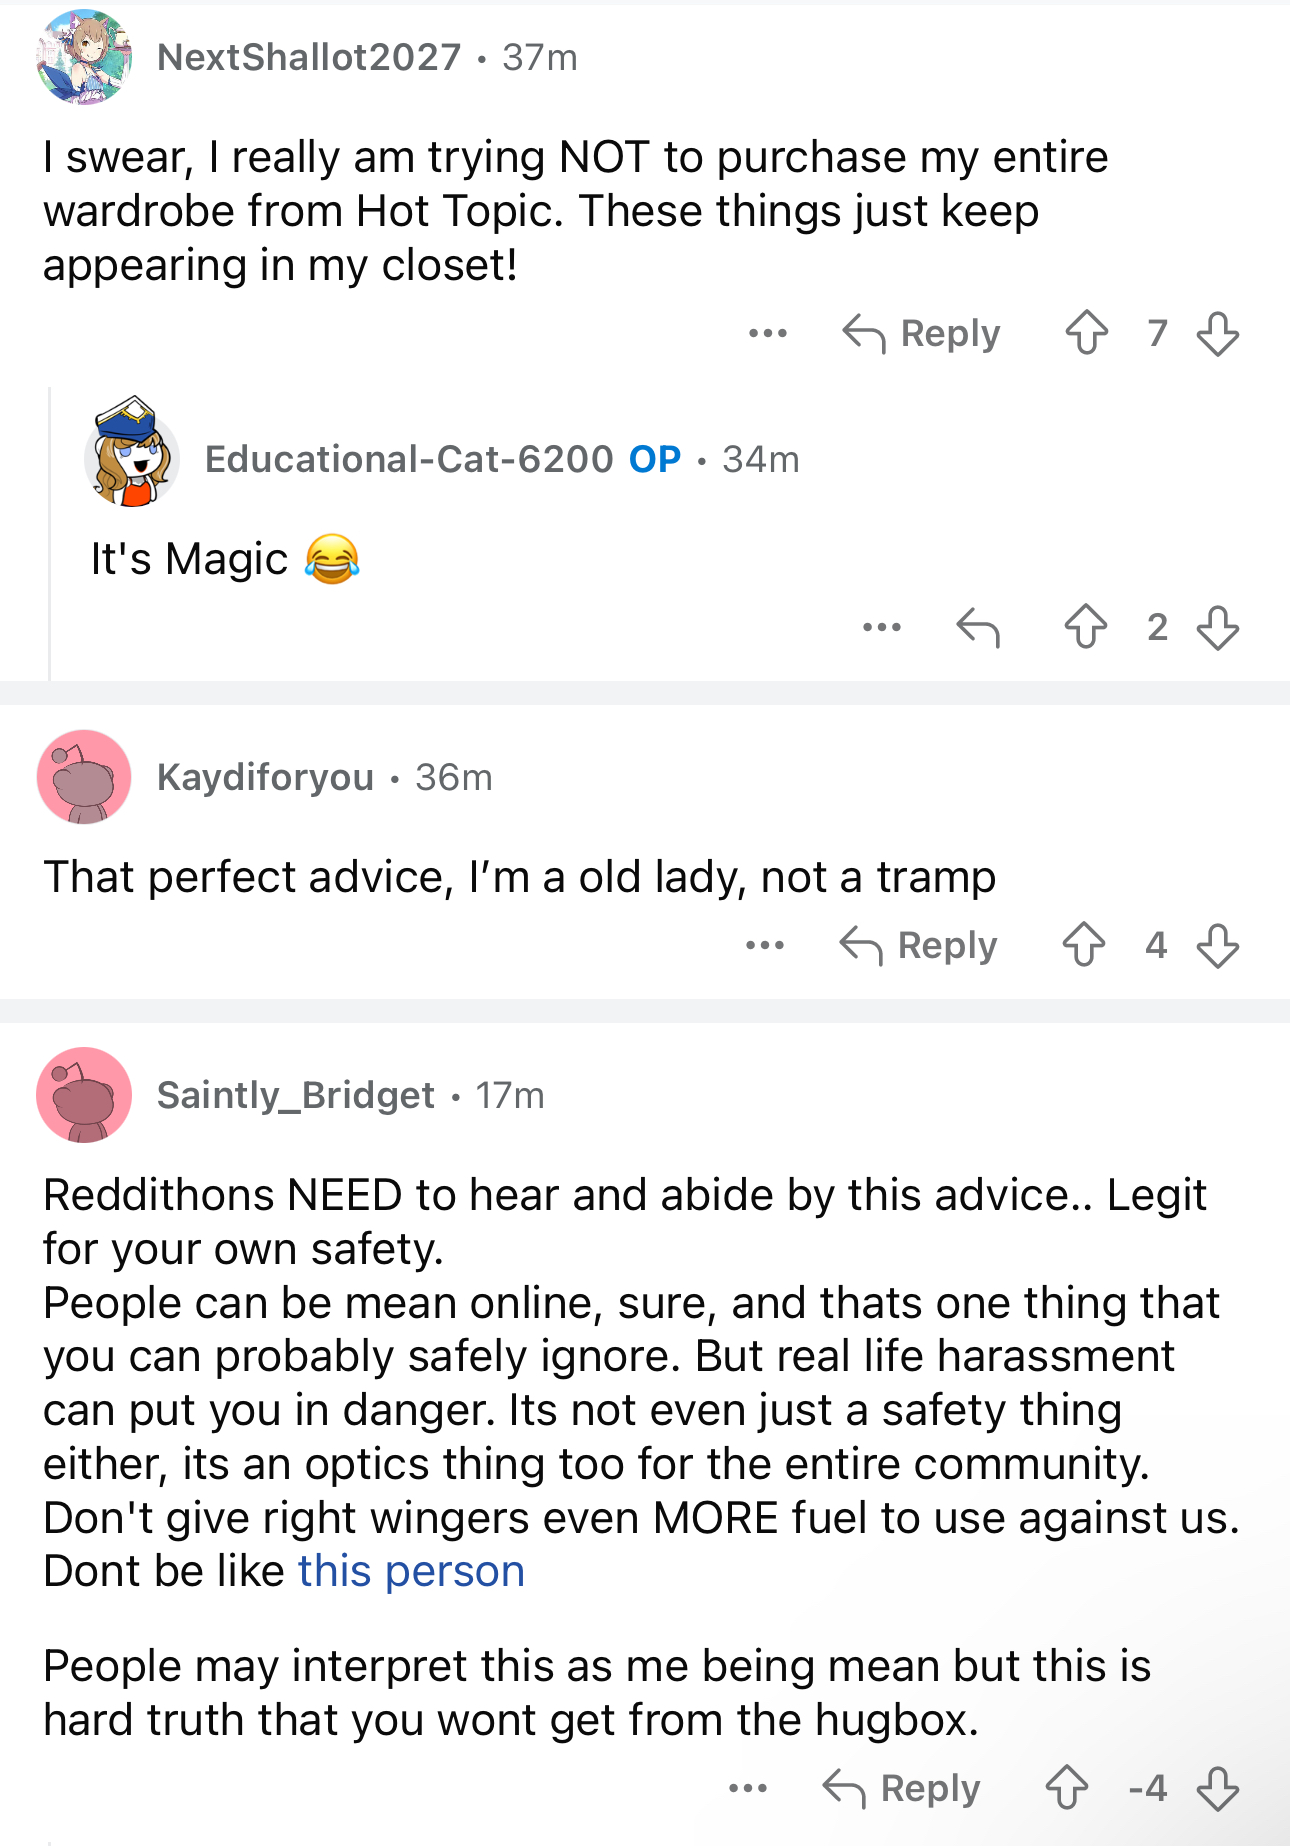
Task: Upvote Saintly_Bridget's comment
Action: point(1067,1788)
